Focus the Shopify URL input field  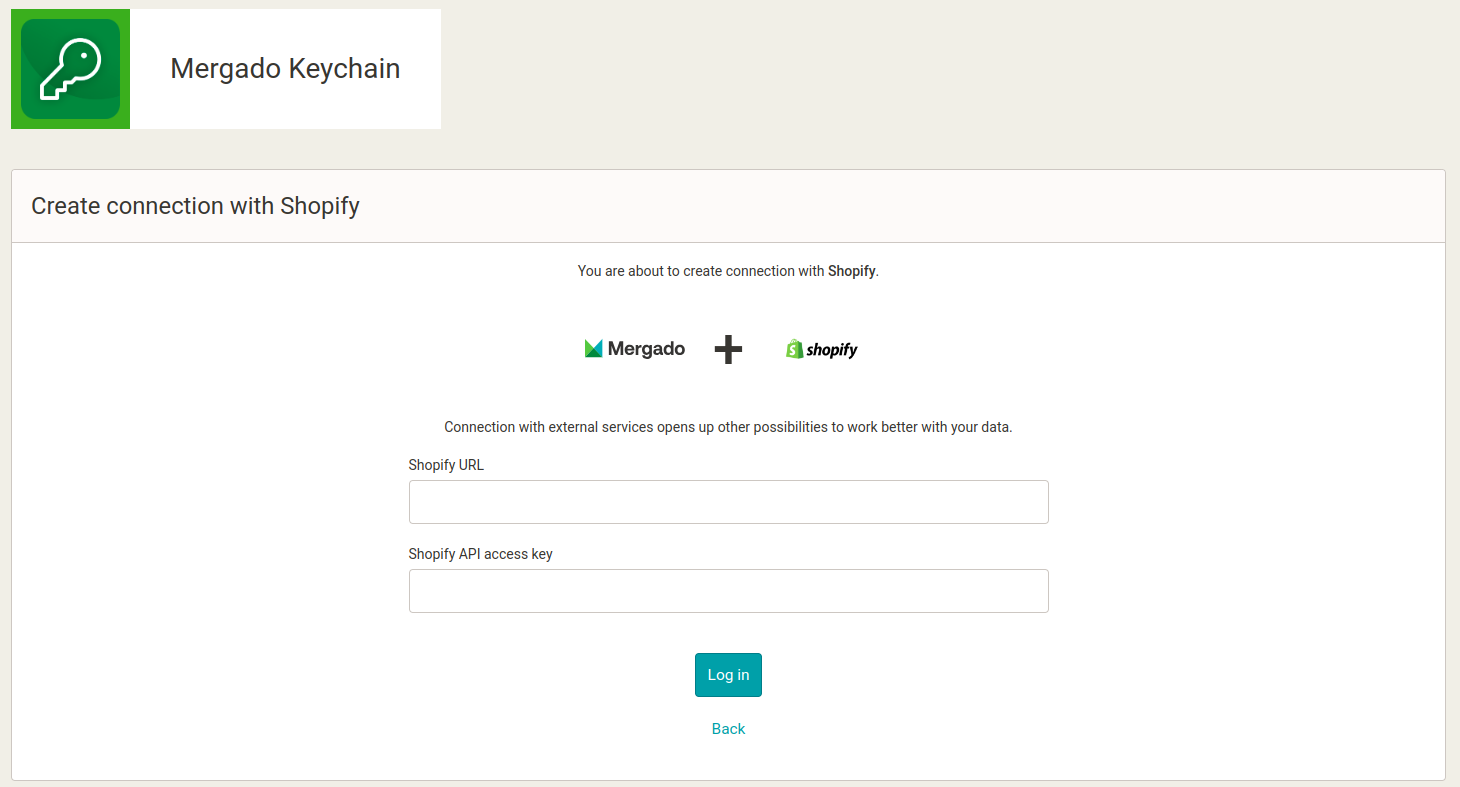click(728, 502)
